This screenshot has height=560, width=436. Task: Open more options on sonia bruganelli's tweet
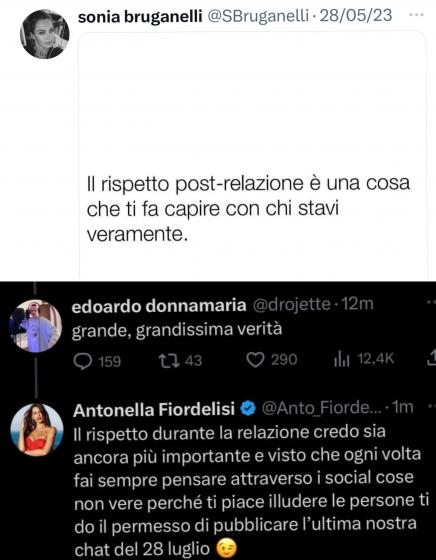(416, 15)
